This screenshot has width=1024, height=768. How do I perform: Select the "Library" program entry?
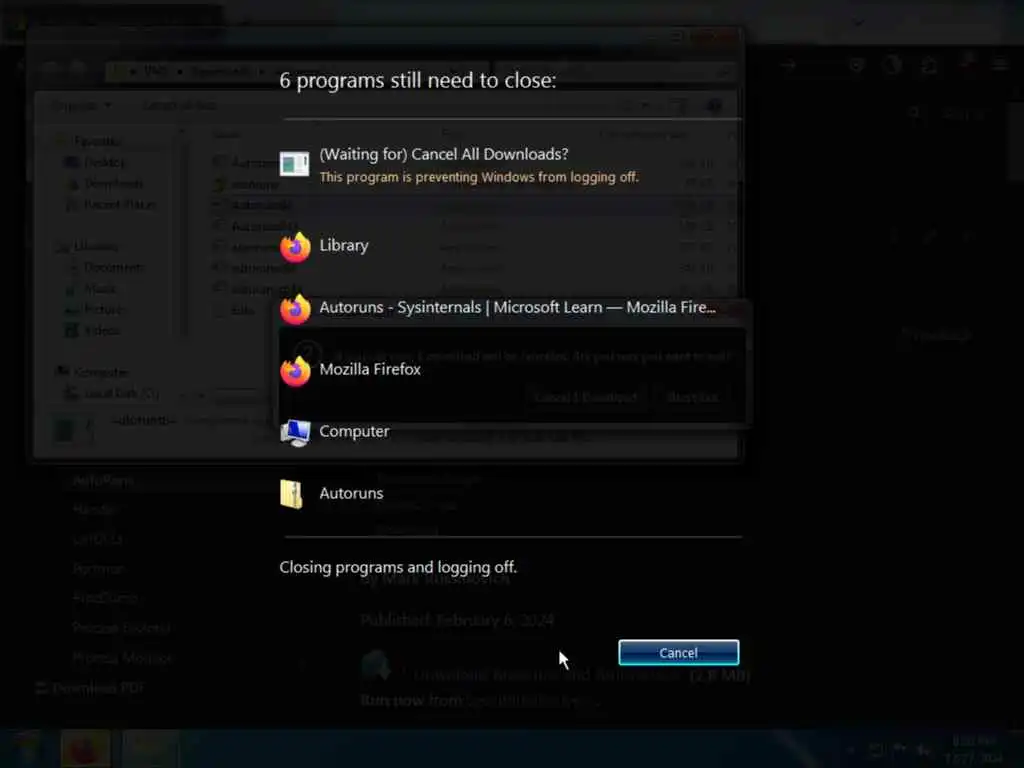tap(344, 246)
